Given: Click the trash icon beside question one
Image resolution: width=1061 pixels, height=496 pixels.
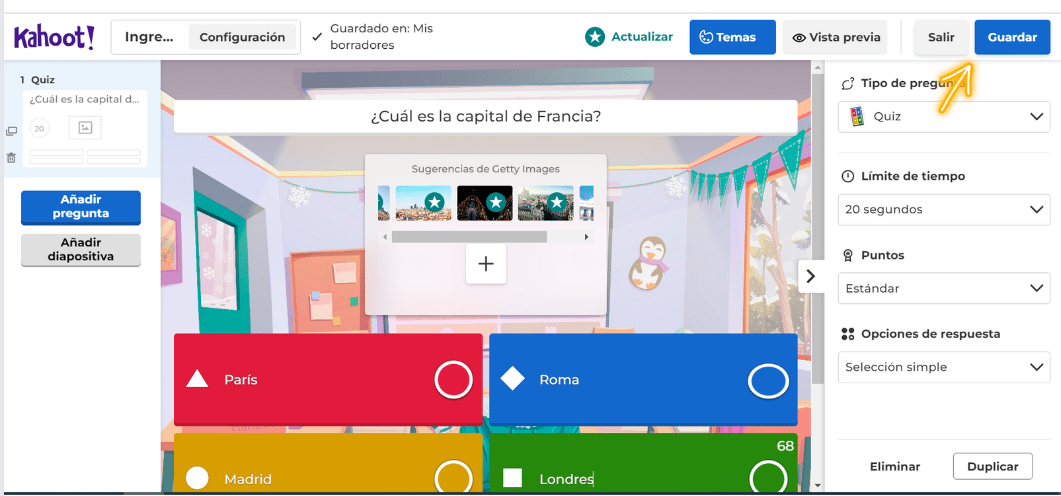Looking at the screenshot, I should tap(11, 157).
